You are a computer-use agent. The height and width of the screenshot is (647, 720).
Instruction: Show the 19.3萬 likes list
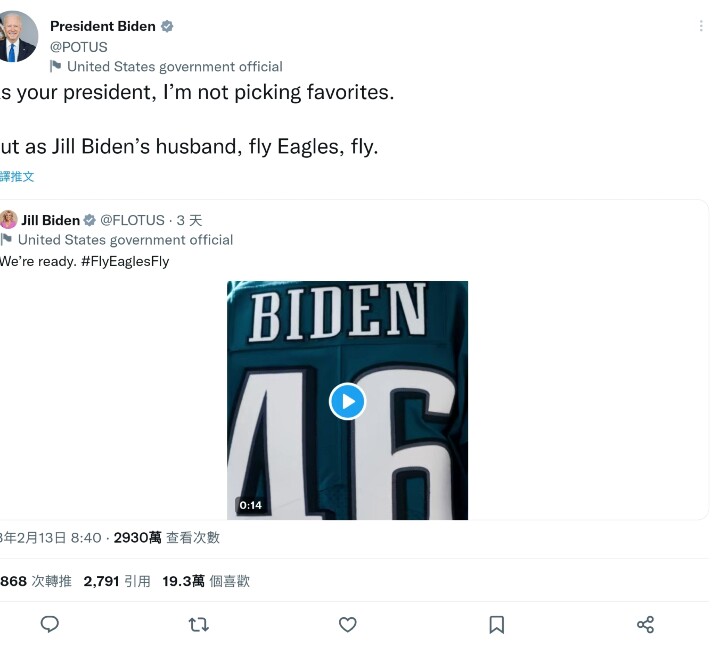tap(206, 581)
